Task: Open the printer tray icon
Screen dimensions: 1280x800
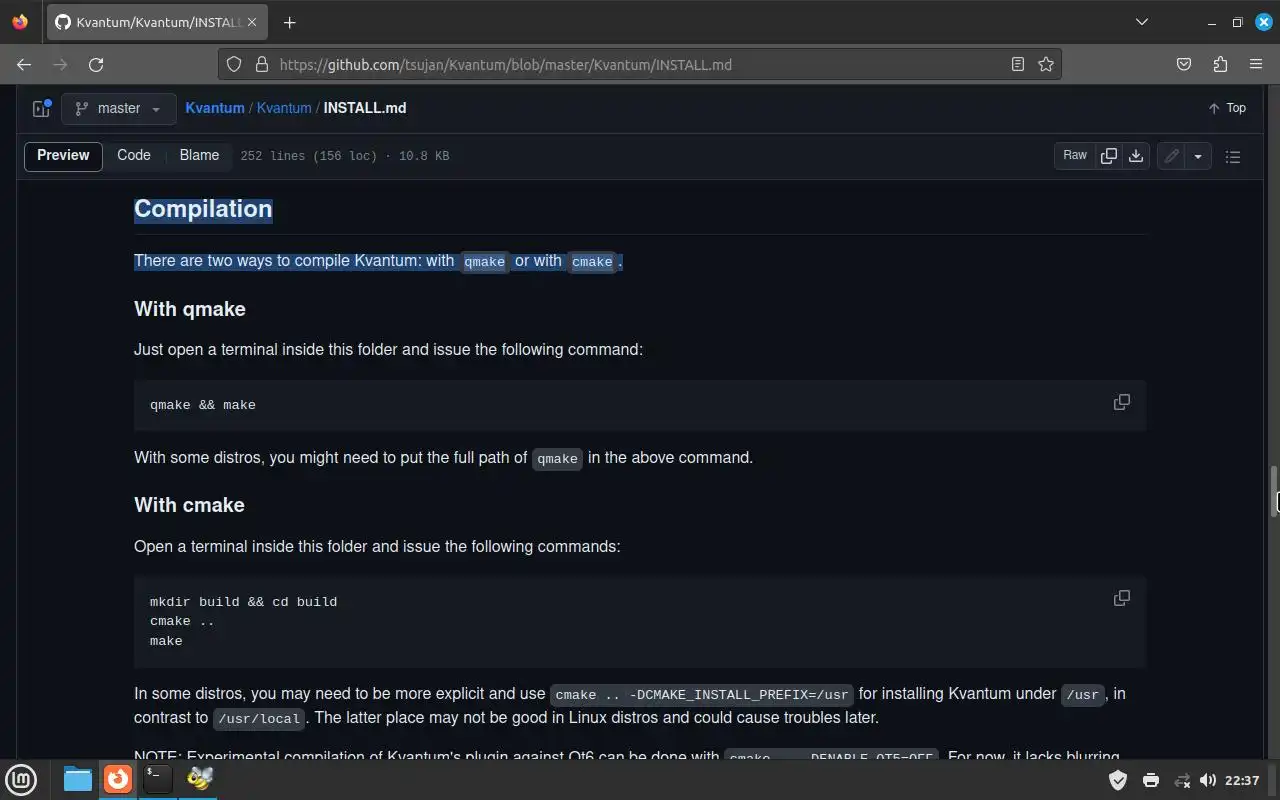Action: (1151, 780)
